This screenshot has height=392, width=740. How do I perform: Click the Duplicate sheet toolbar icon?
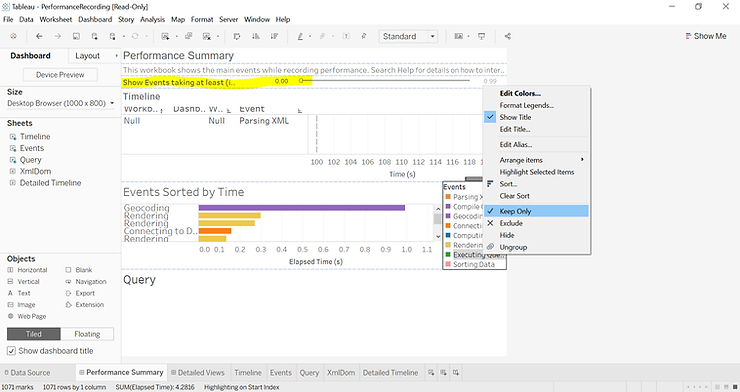coord(189,36)
